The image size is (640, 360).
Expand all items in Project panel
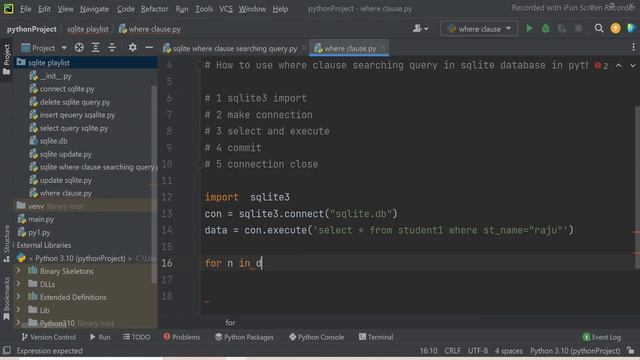[96, 48]
